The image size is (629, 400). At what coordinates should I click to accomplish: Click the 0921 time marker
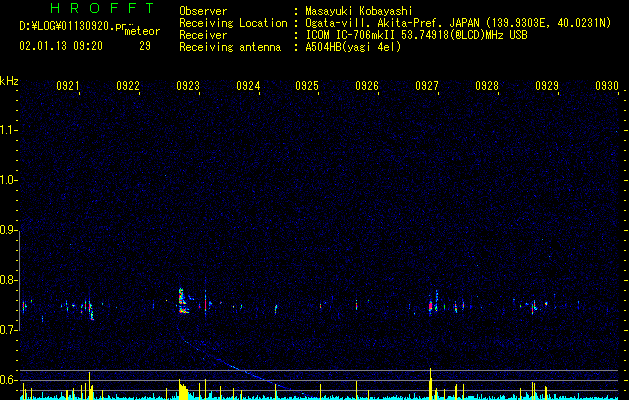[x=67, y=86]
